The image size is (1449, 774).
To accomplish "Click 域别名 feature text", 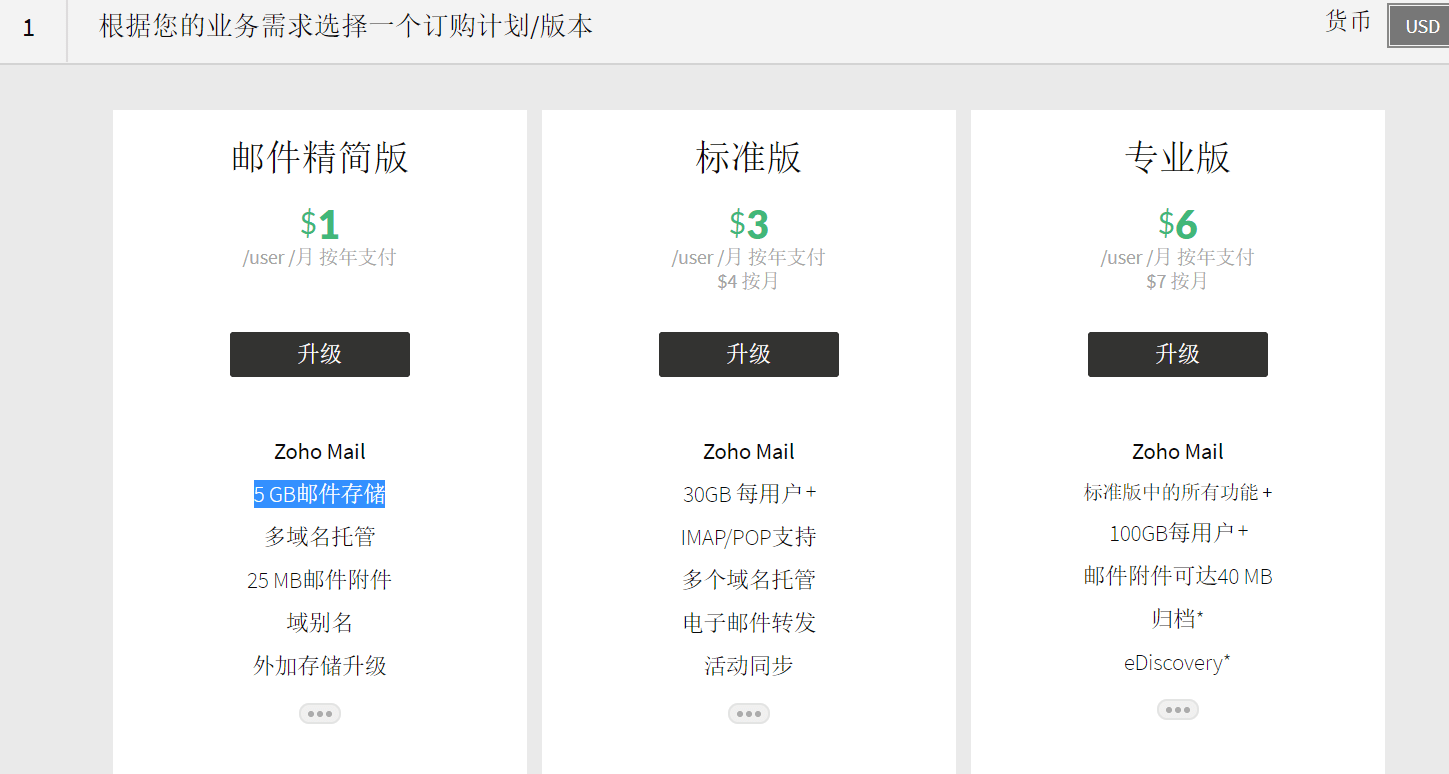I will tap(320, 623).
